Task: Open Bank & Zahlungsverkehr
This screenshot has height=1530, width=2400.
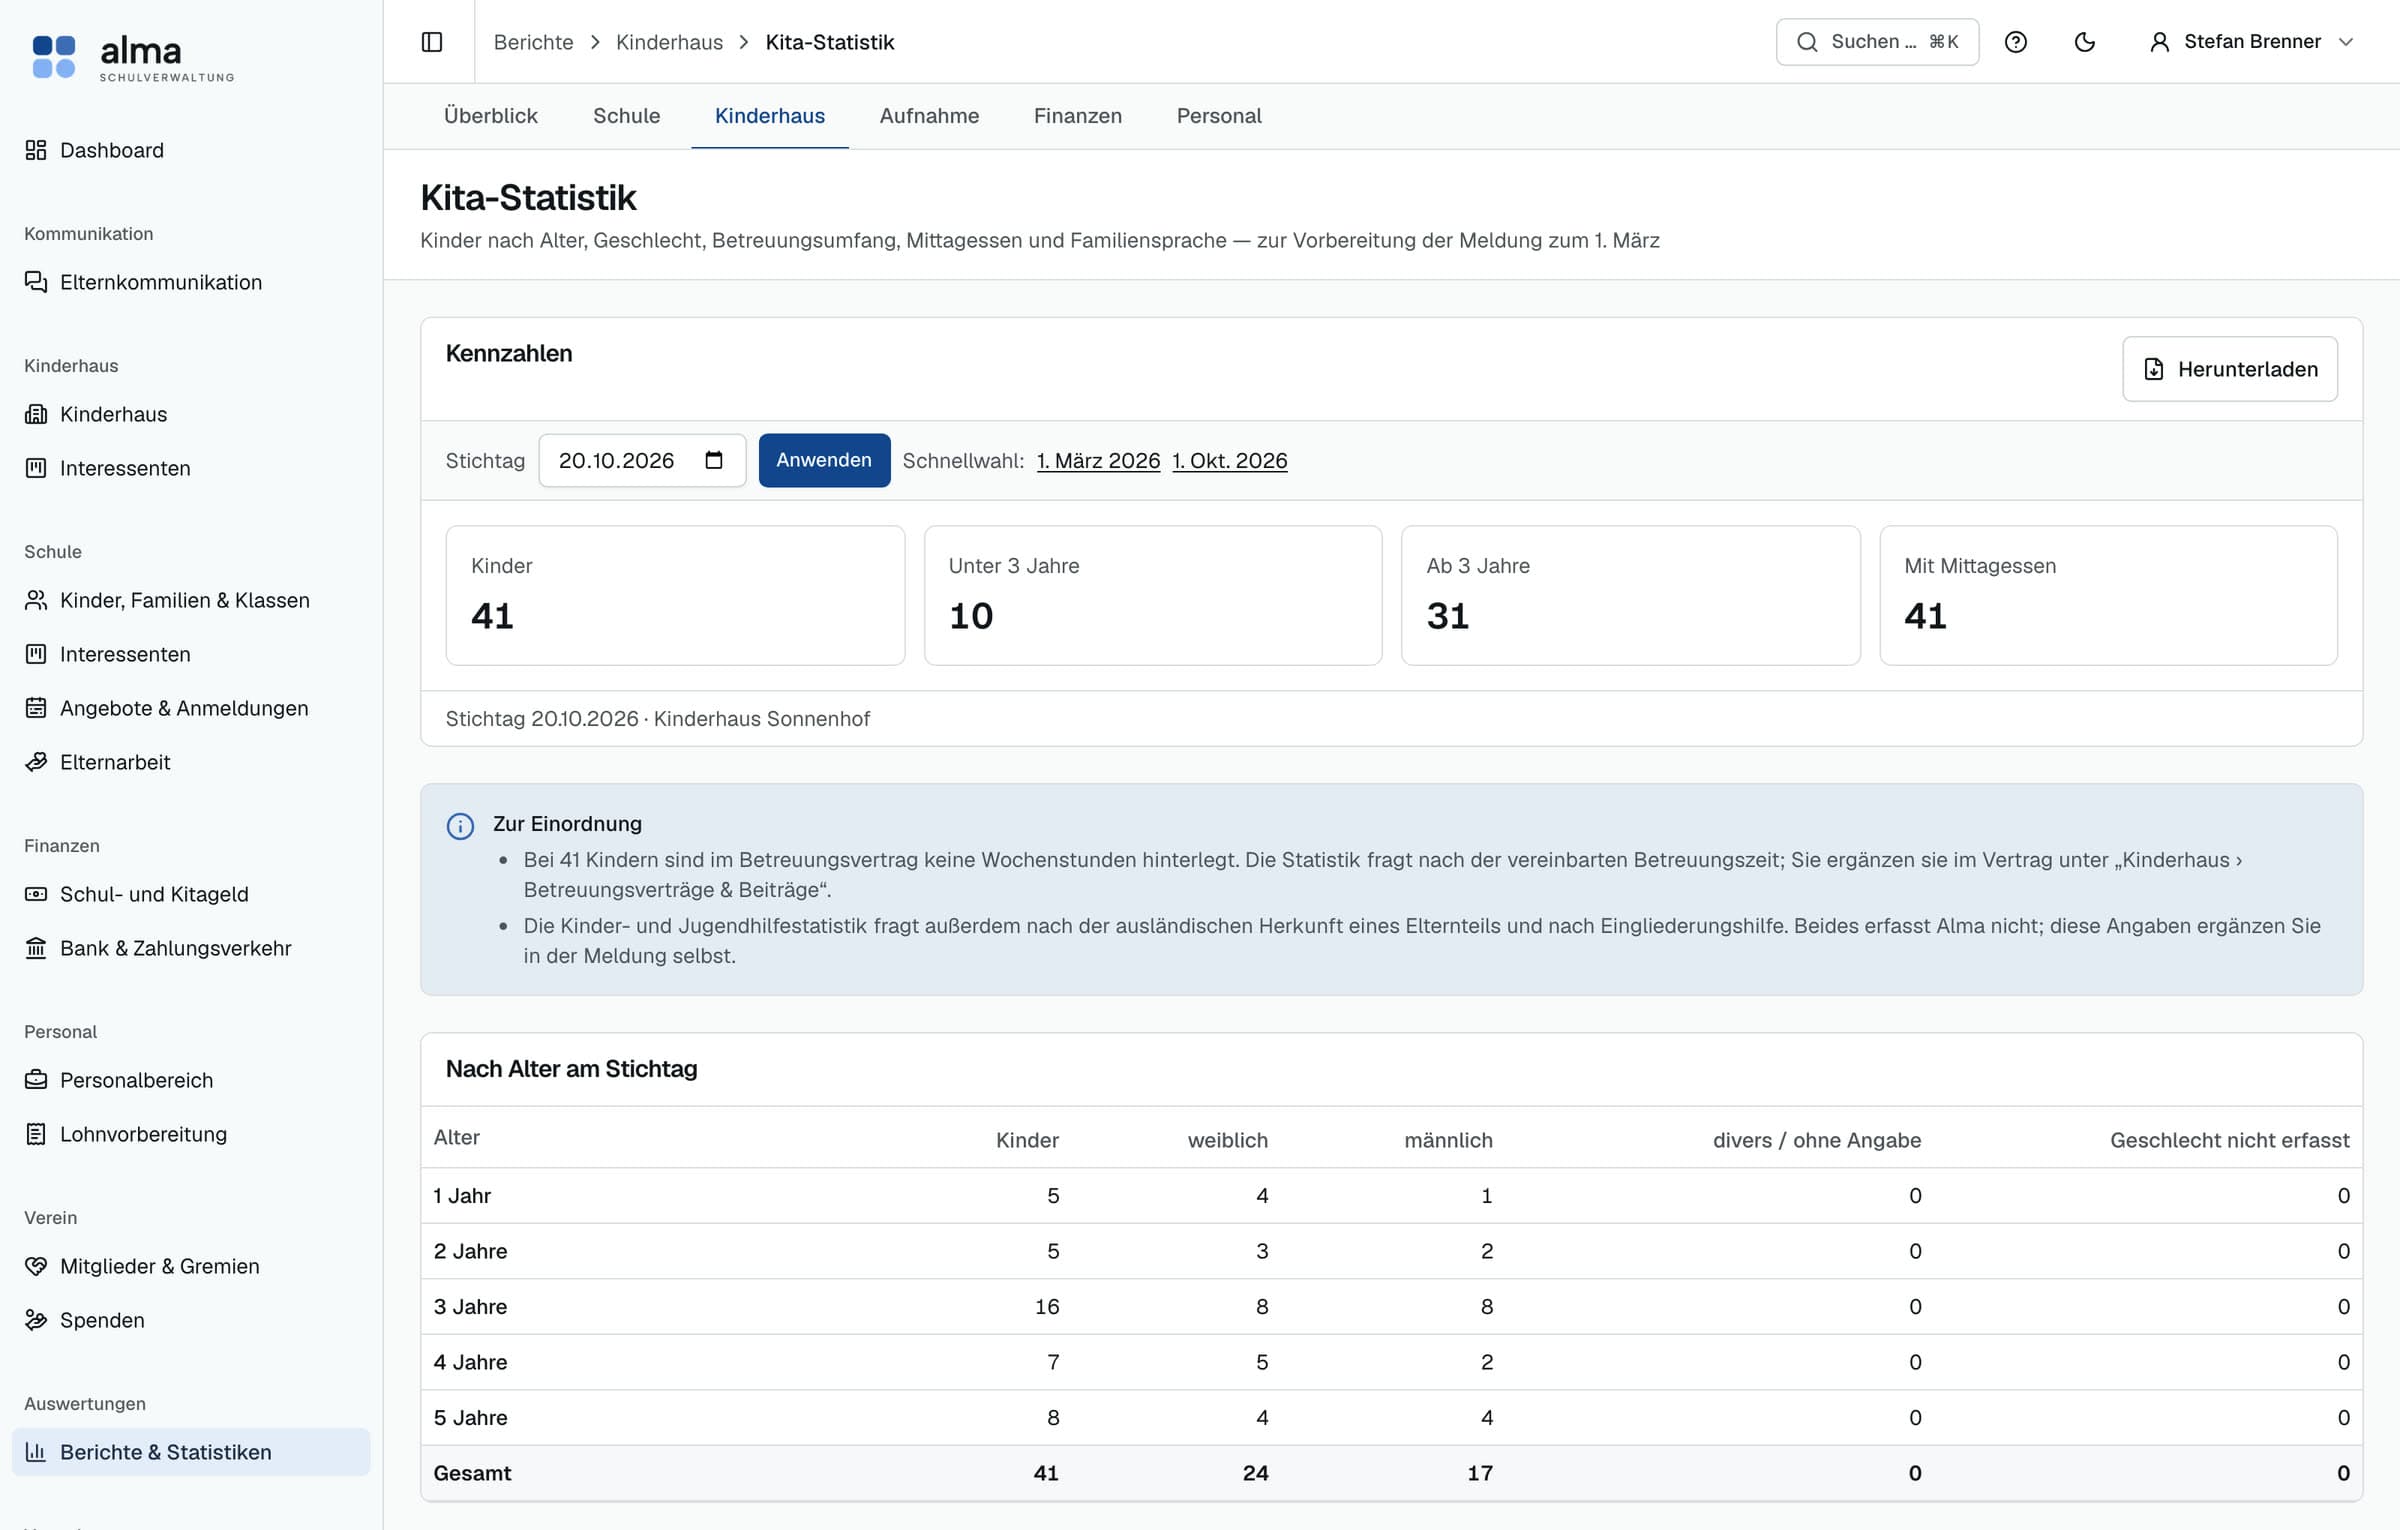Action: coord(191,948)
